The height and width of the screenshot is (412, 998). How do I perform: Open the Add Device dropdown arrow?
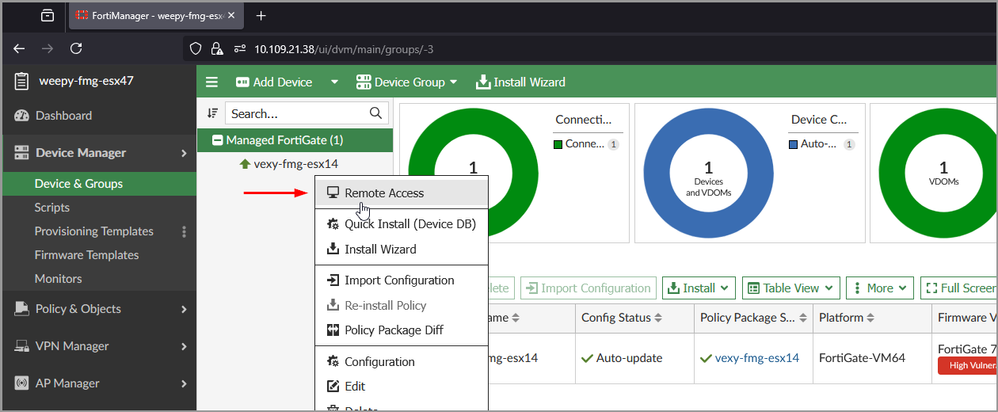(x=334, y=82)
